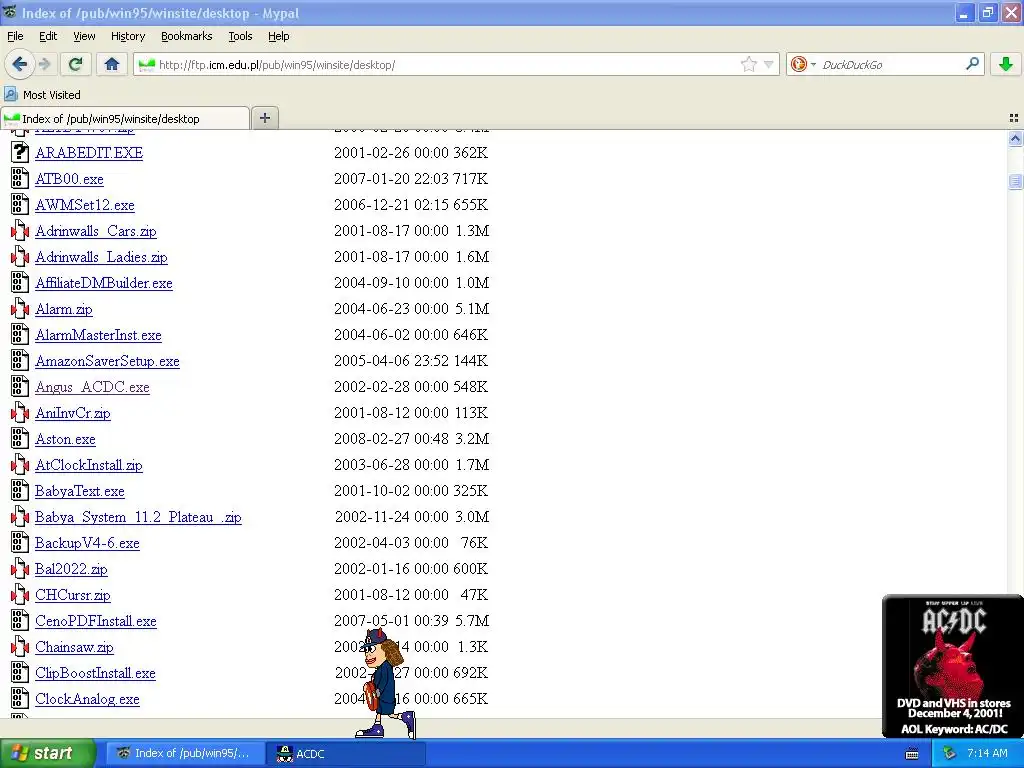Screen dimensions: 1024x768
Task: Click the 2001-02-26 00:00 date for ARABEDIT.EXE
Action: pyautogui.click(x=391, y=153)
